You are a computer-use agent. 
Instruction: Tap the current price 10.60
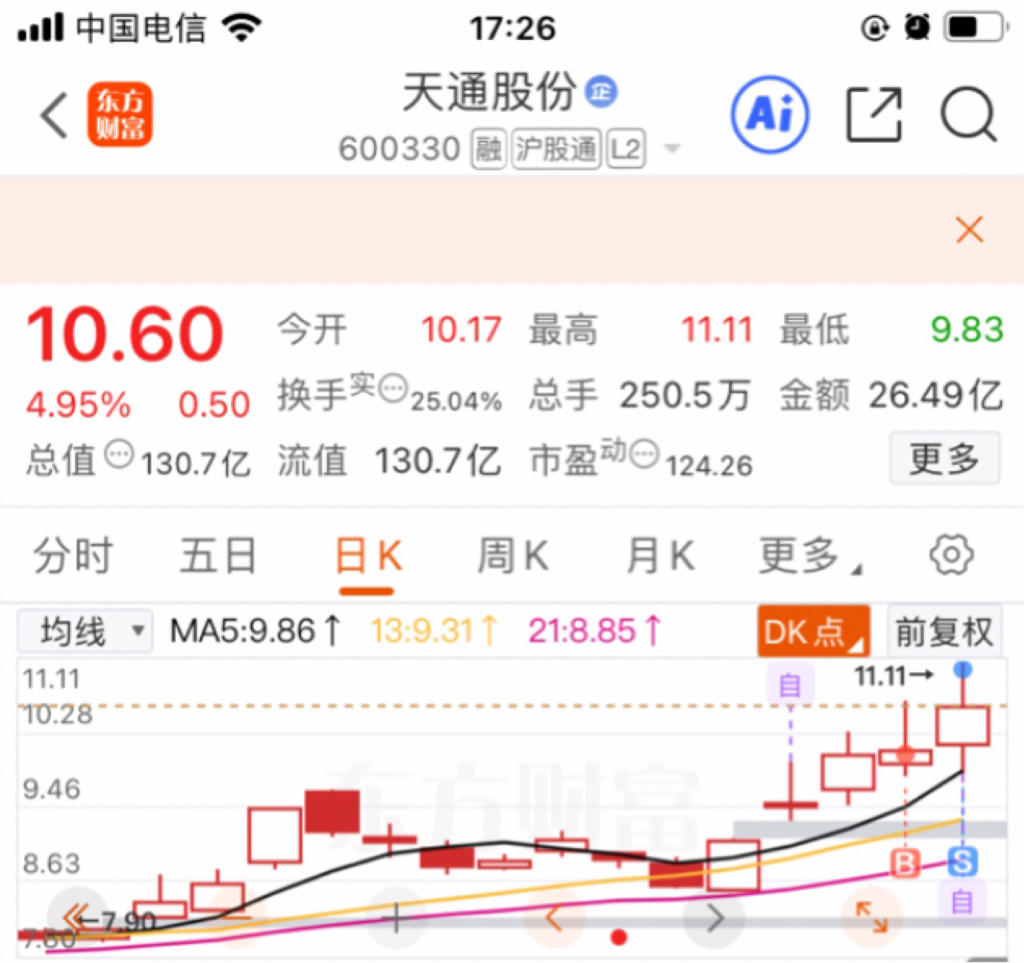pos(125,334)
